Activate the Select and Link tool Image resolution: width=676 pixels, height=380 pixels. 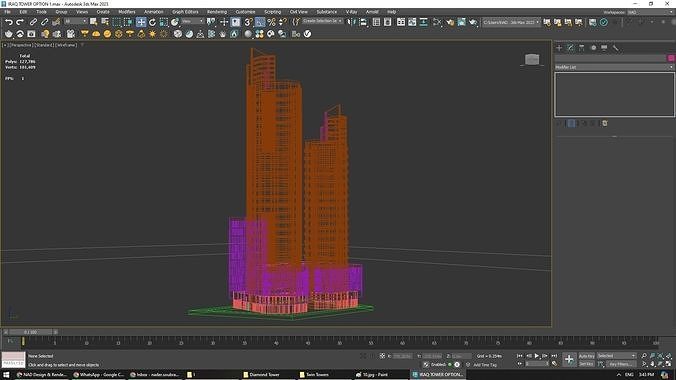[x=33, y=22]
